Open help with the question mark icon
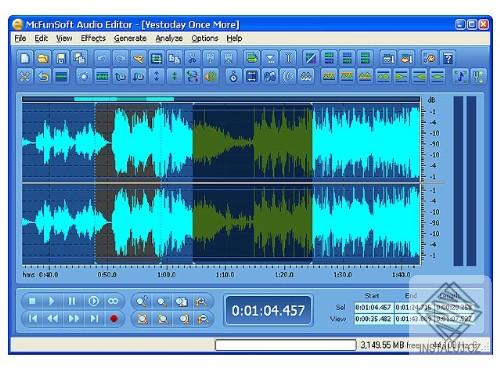Screen dimensions: 500x375 [448, 58]
